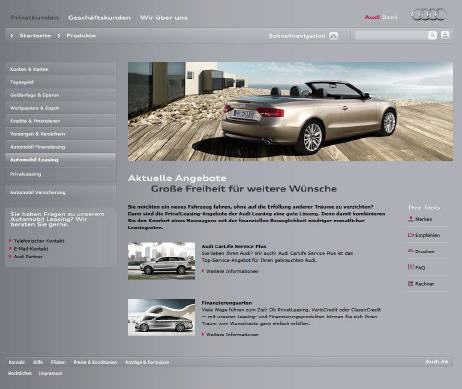Click red arrow beside Telefonischer Kontakt
Viewport: 462px width, 389px height.
(x=10, y=241)
